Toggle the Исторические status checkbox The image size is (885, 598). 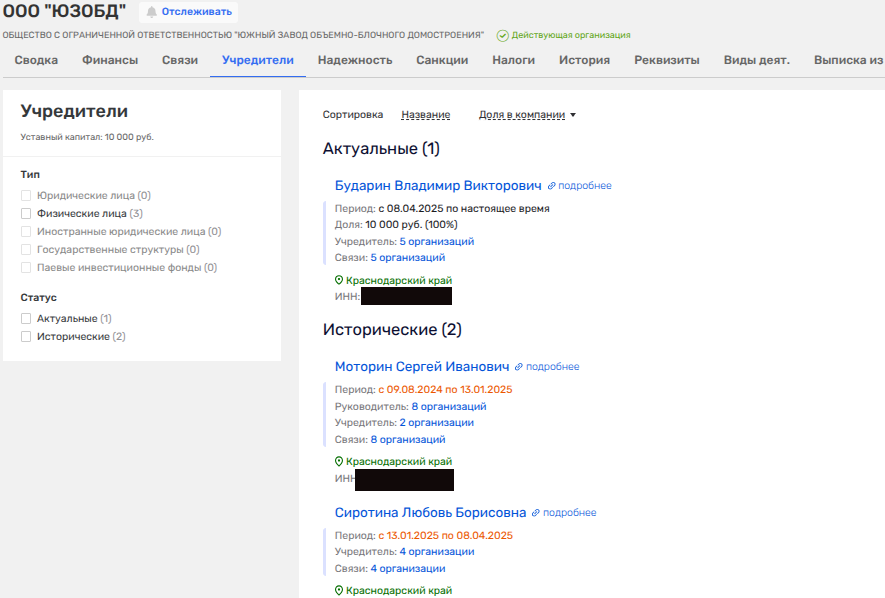point(26,337)
